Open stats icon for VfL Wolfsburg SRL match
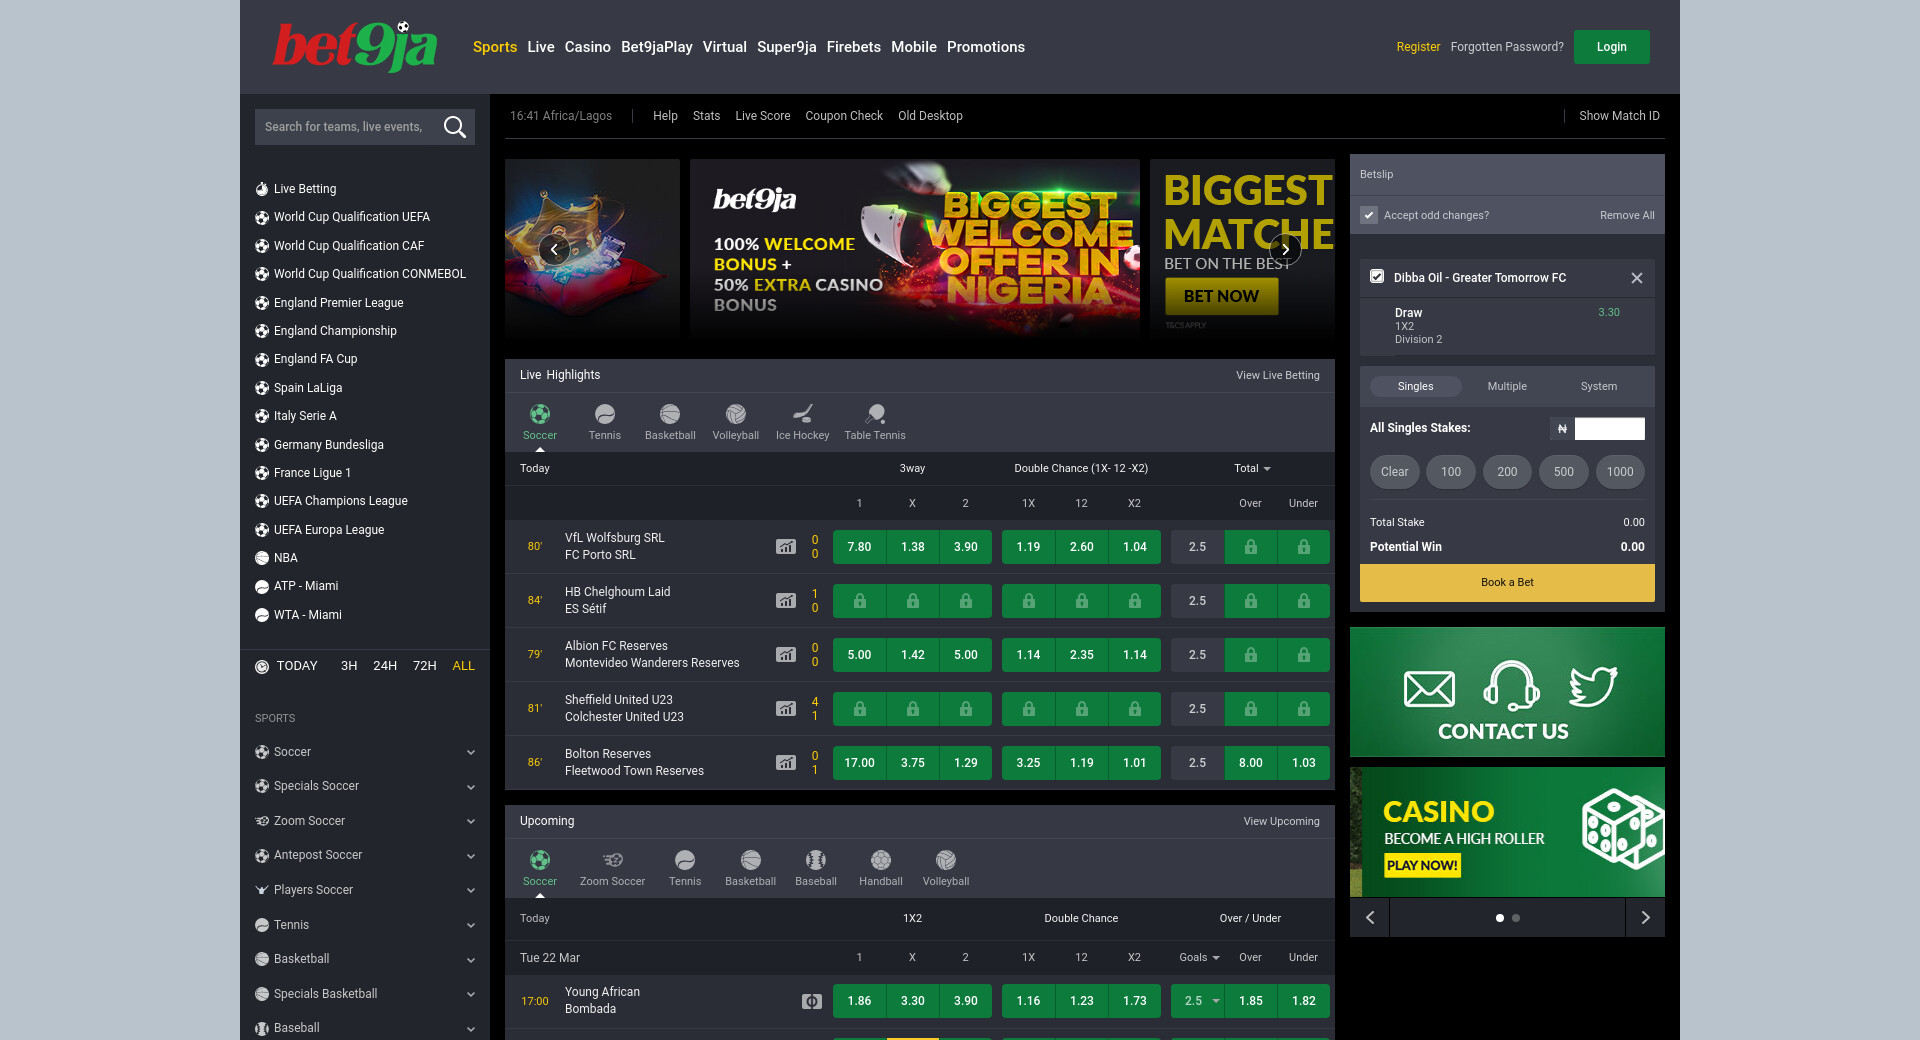1920x1040 pixels. 786,547
